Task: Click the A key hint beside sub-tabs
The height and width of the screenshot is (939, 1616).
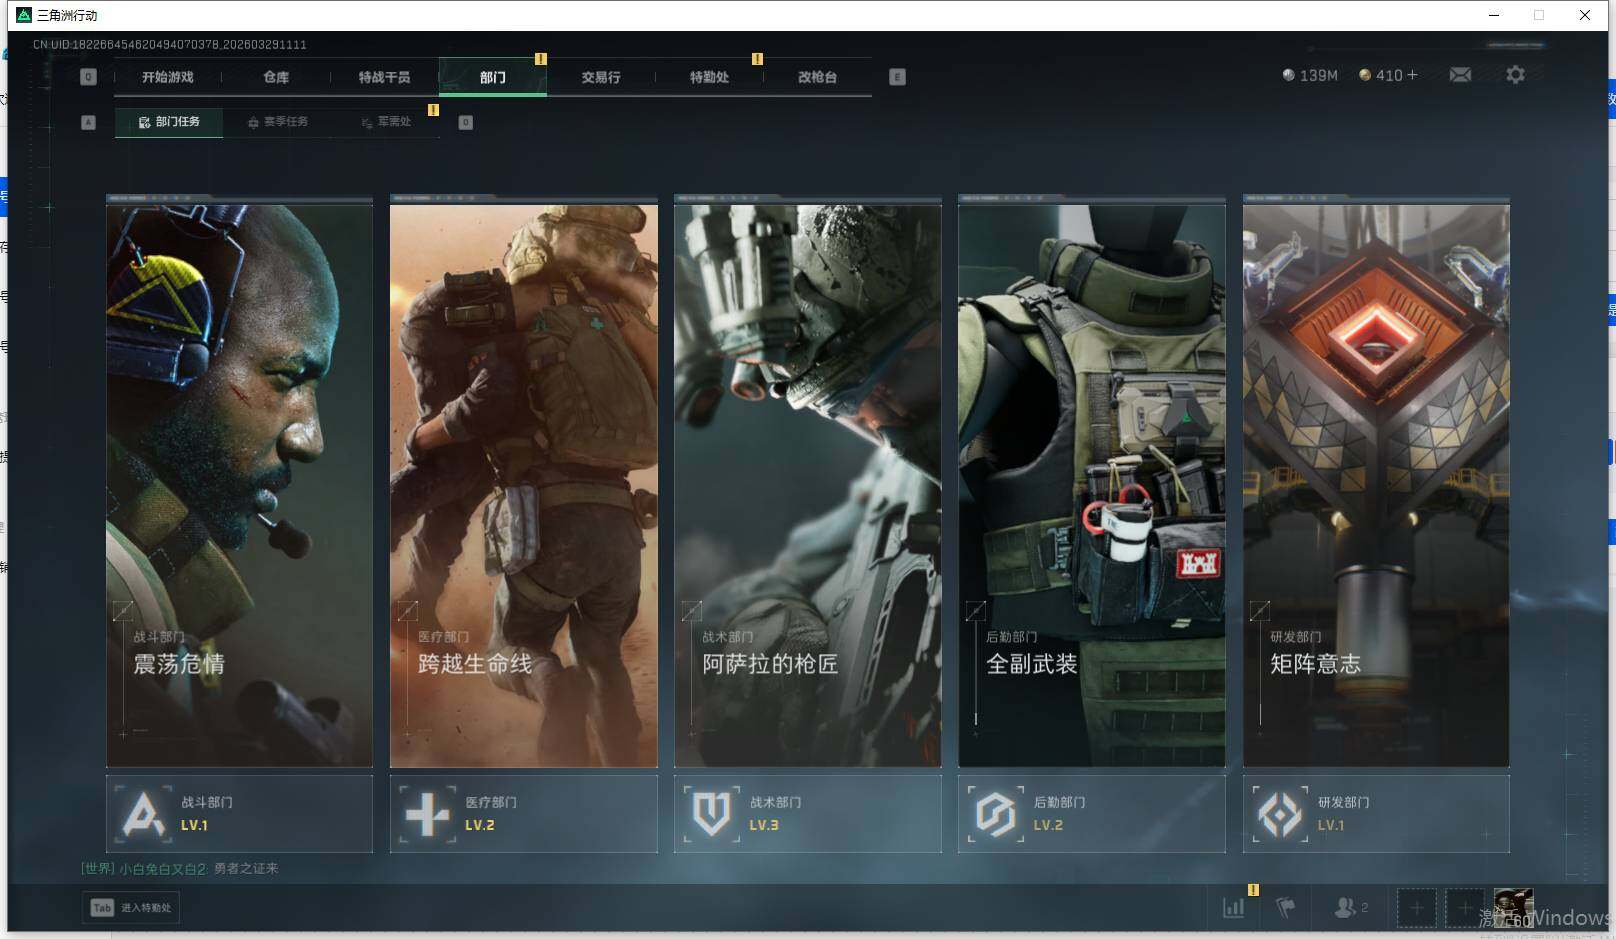Action: pos(88,122)
